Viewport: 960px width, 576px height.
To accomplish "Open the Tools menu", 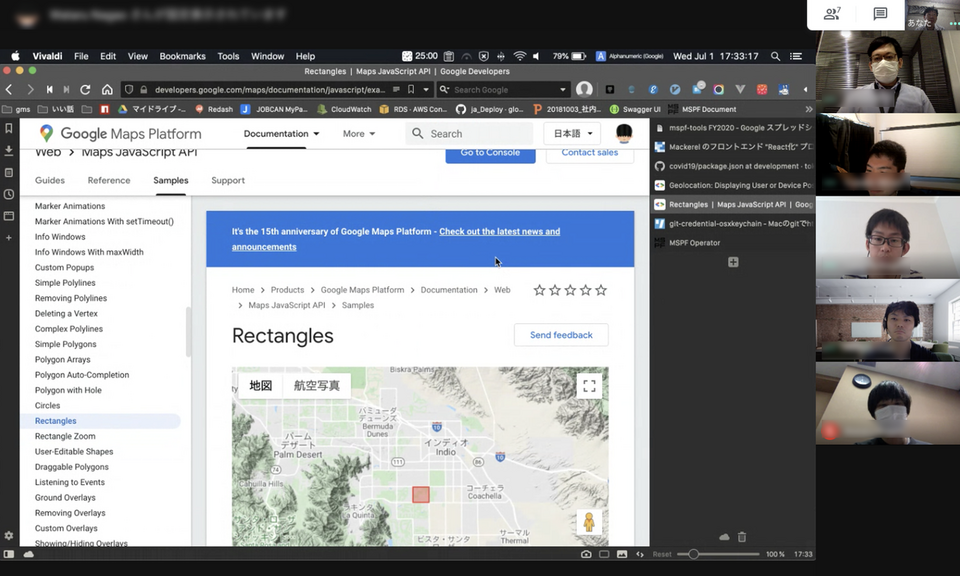I will tap(228, 56).
